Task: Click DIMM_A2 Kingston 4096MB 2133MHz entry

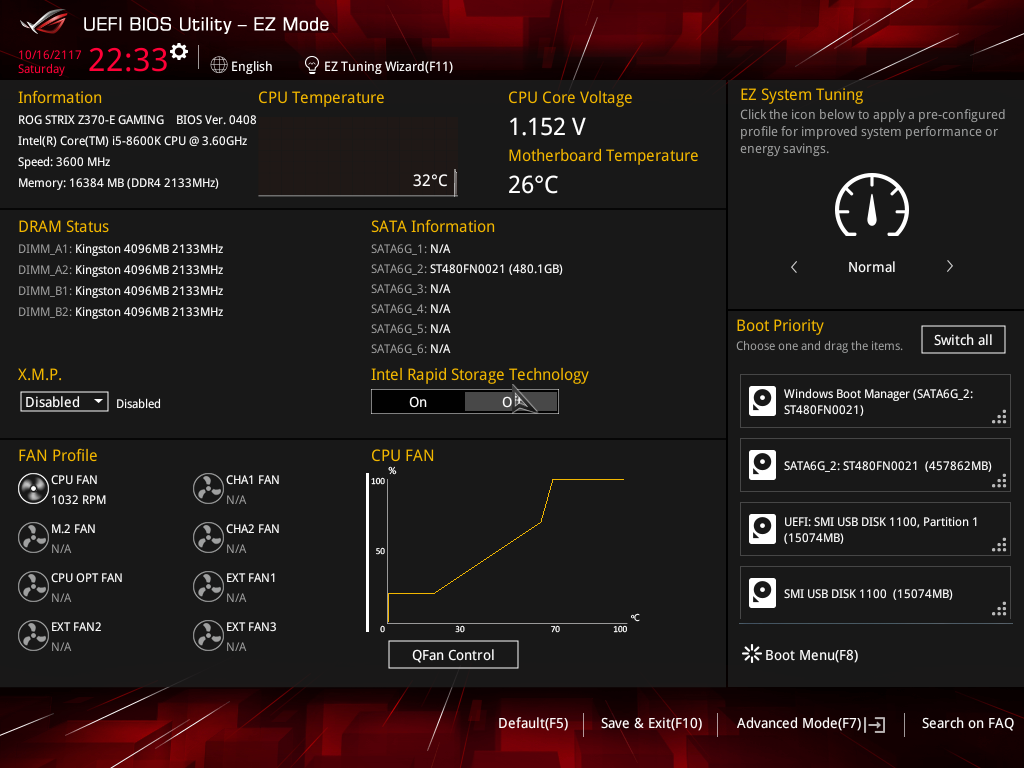Action: [x=120, y=270]
